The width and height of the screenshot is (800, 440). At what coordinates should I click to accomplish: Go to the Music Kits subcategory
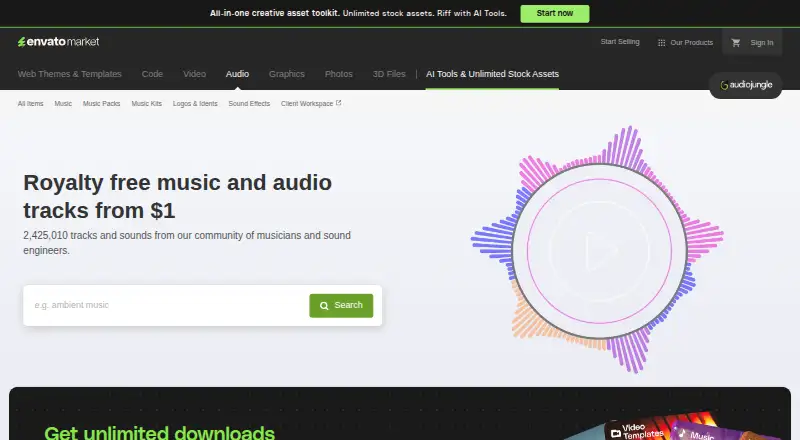point(146,104)
